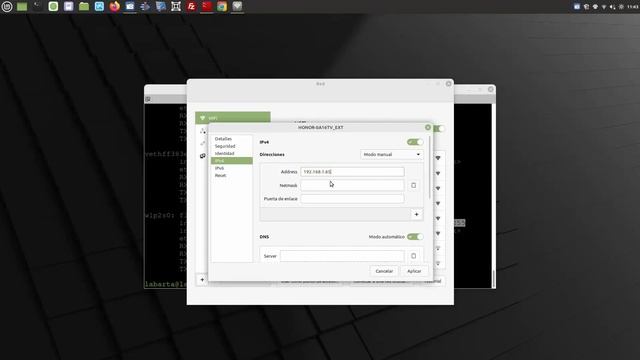Click the clock in the top panel
The image size is (640, 360).
(633, 7)
